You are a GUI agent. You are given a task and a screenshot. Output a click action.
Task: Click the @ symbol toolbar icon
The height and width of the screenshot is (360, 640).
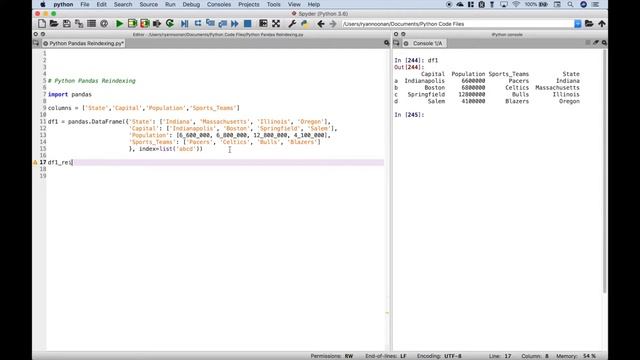104,24
